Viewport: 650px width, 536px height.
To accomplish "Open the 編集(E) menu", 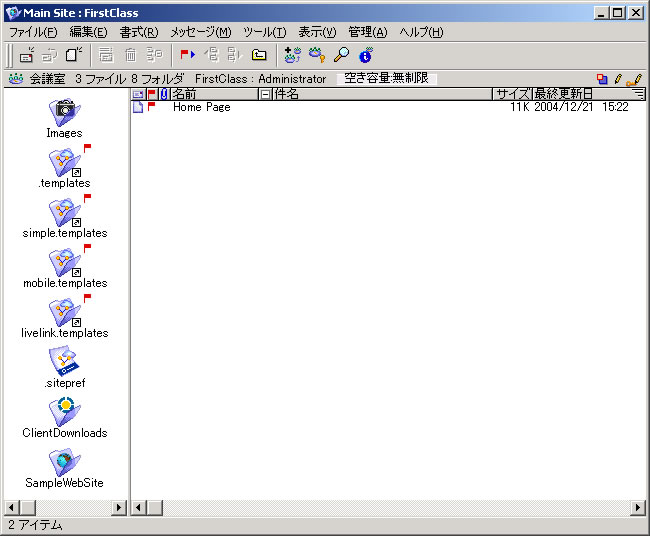I will click(88, 32).
